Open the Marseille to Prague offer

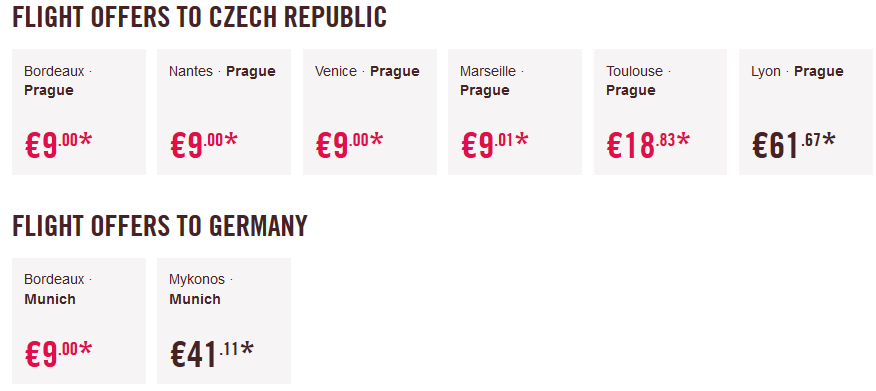coord(515,112)
